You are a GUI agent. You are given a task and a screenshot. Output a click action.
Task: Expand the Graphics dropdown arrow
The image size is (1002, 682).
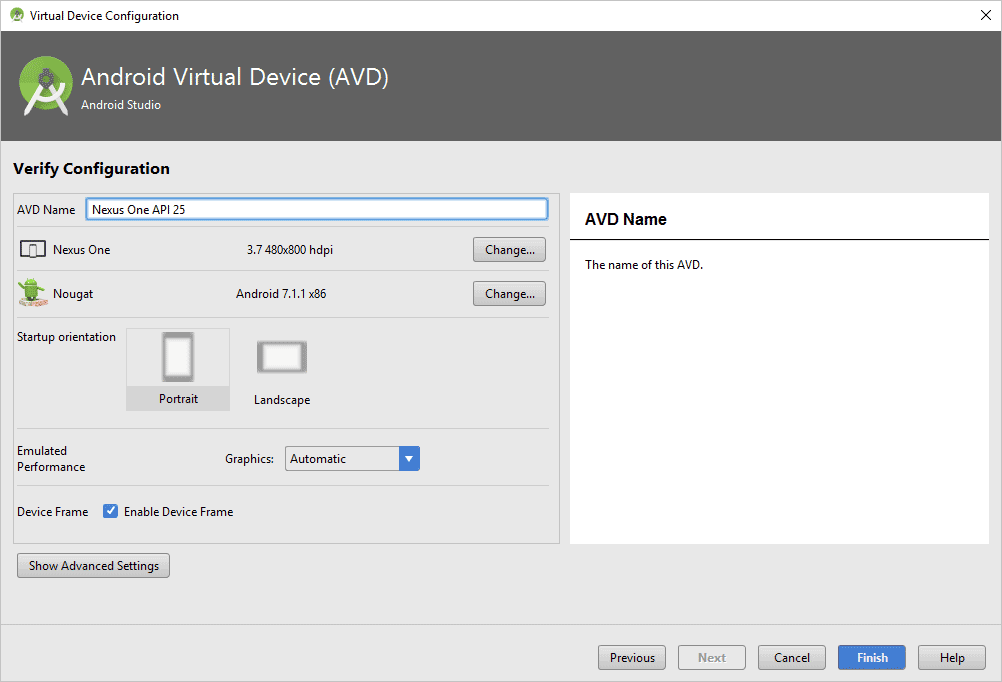(x=409, y=459)
